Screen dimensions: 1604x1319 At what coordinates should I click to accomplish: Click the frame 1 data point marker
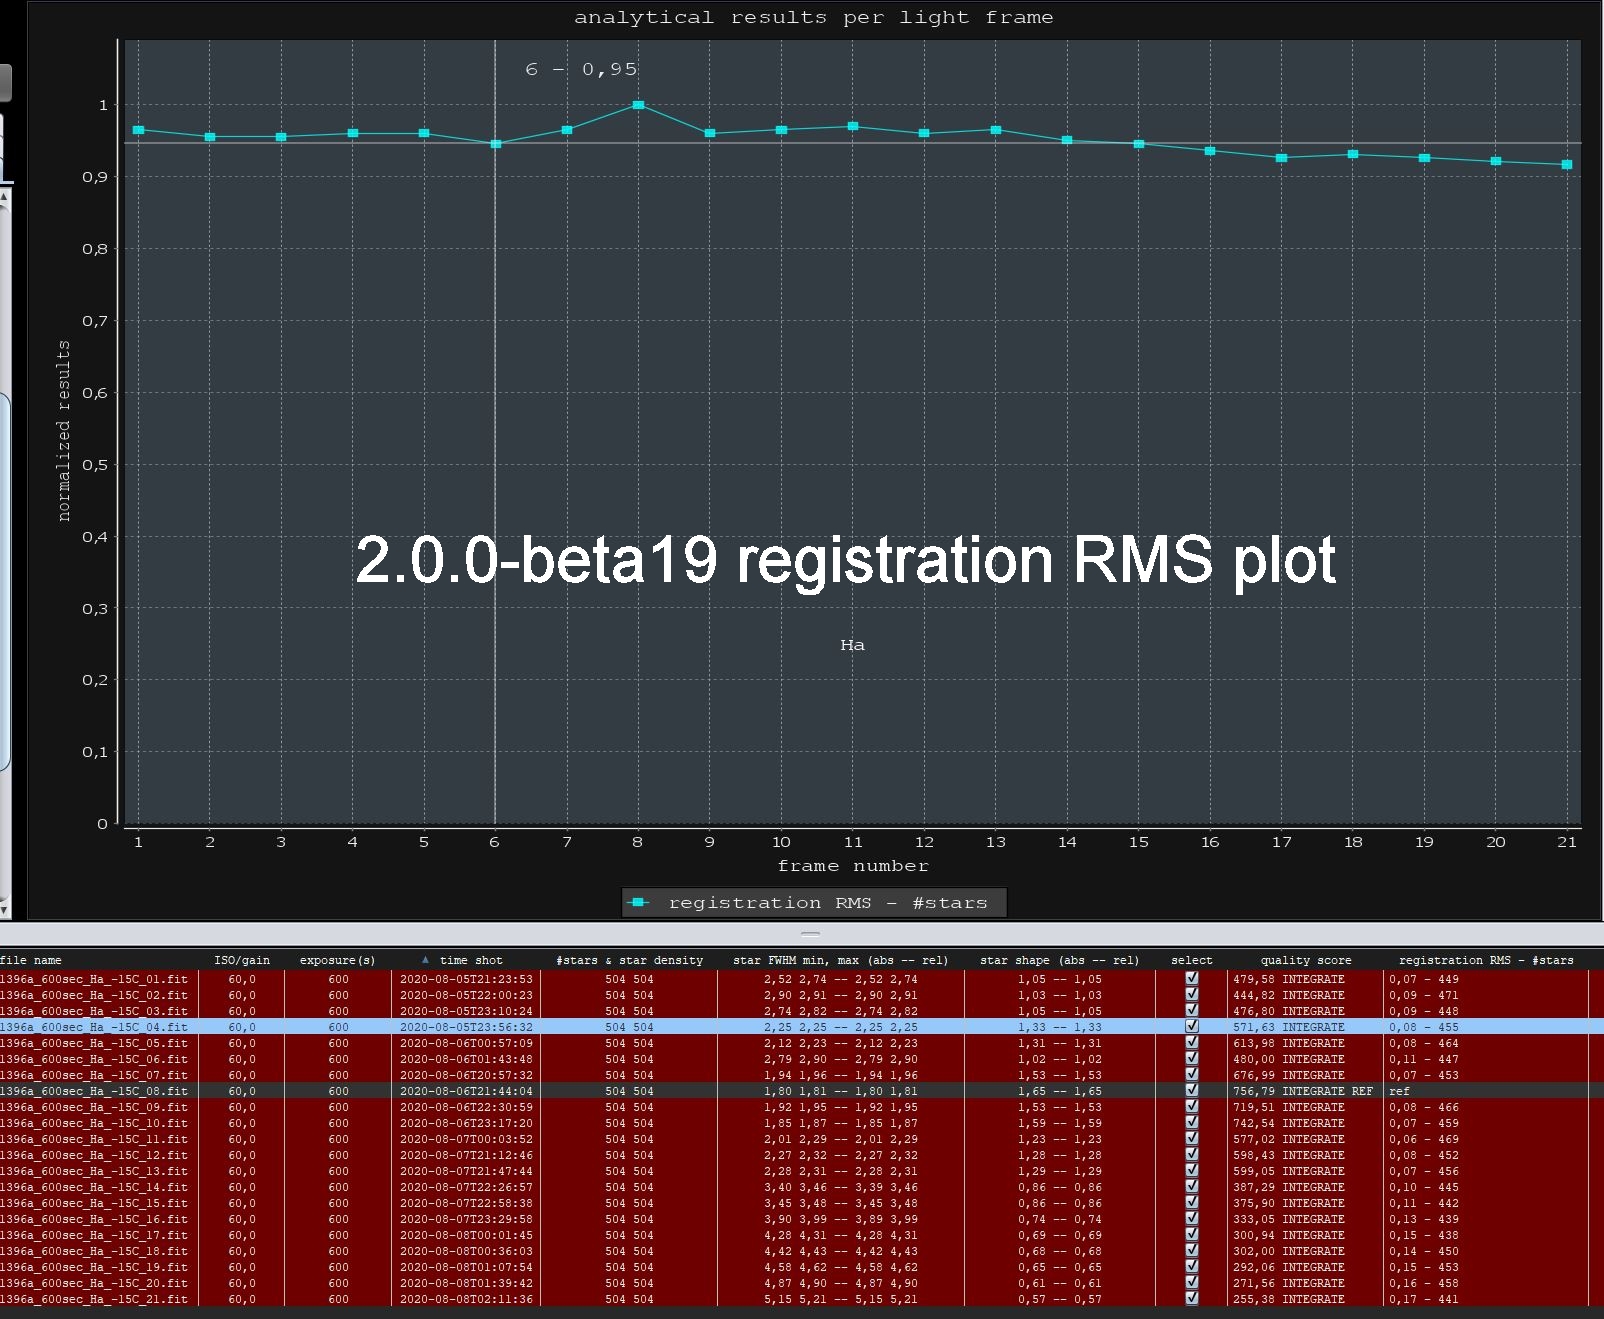[x=138, y=130]
